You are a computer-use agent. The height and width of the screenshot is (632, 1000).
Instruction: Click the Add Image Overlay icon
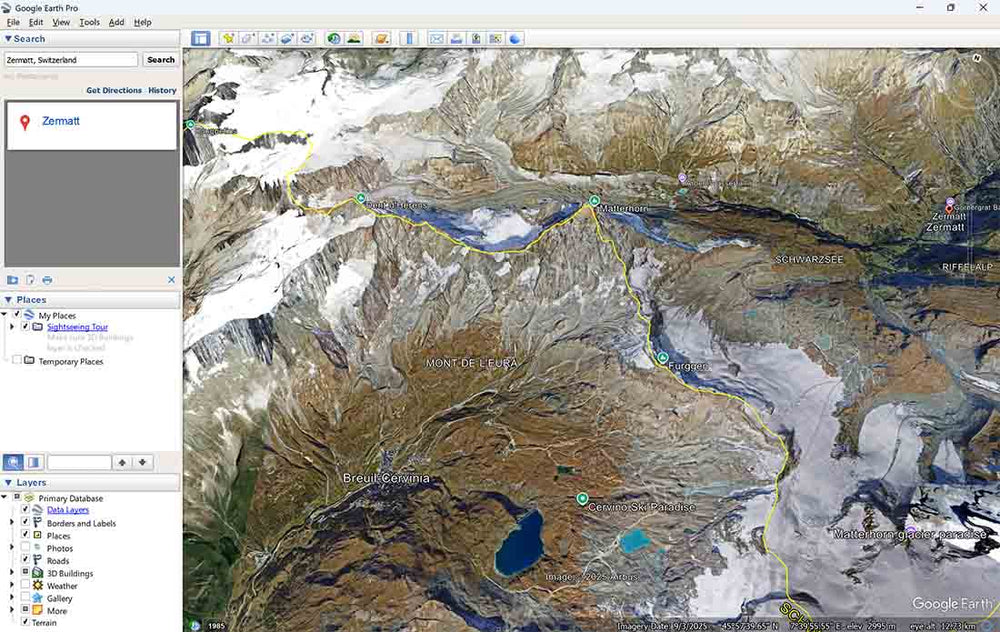point(287,38)
